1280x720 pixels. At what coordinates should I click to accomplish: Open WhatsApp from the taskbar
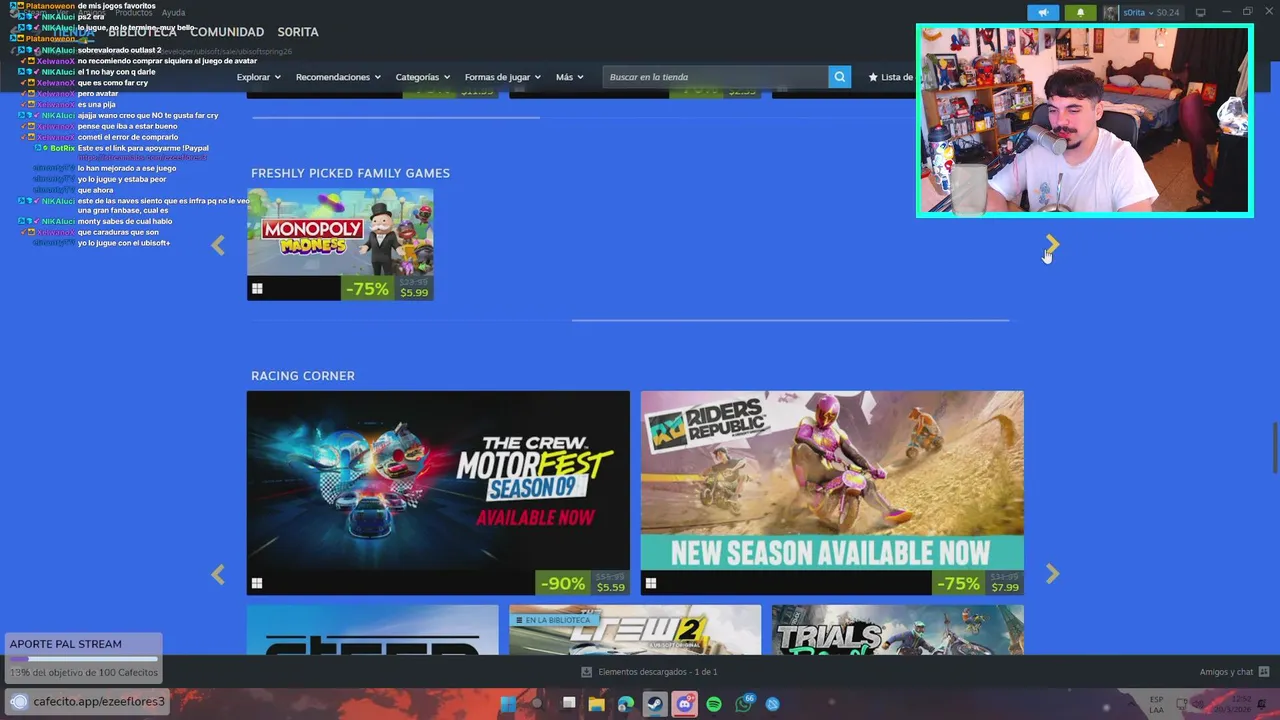(744, 704)
